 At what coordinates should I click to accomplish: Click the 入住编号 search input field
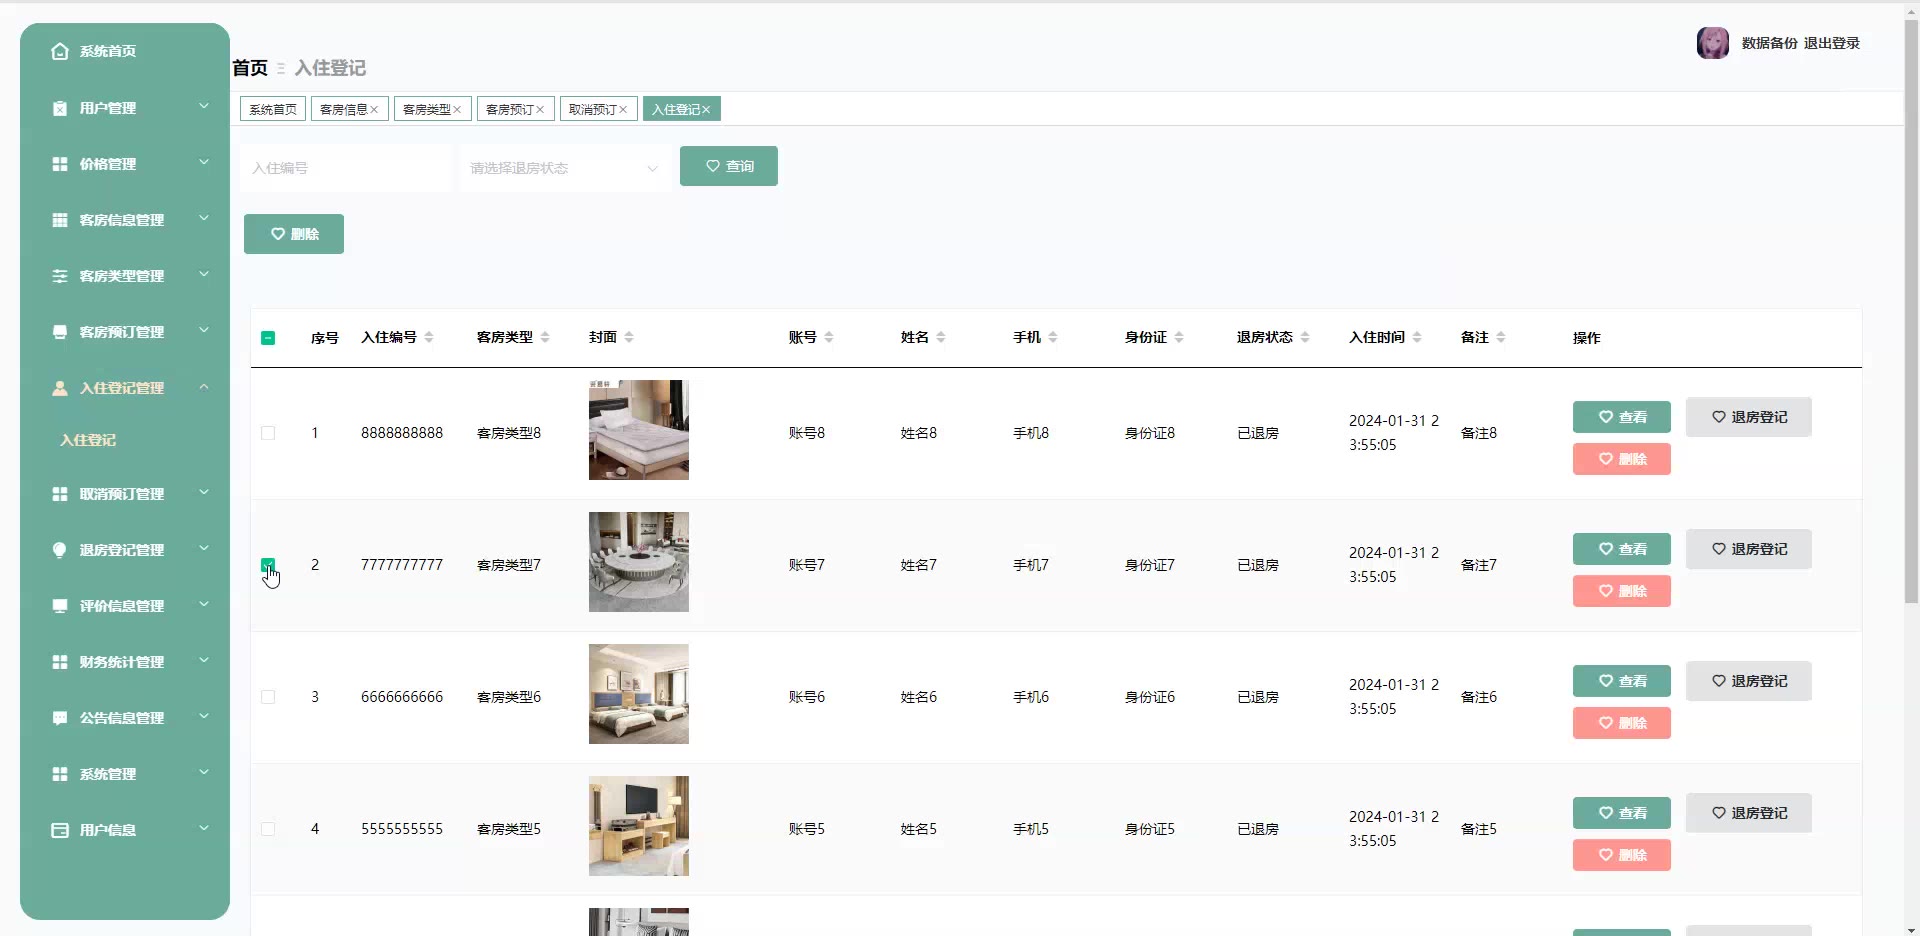coord(346,168)
